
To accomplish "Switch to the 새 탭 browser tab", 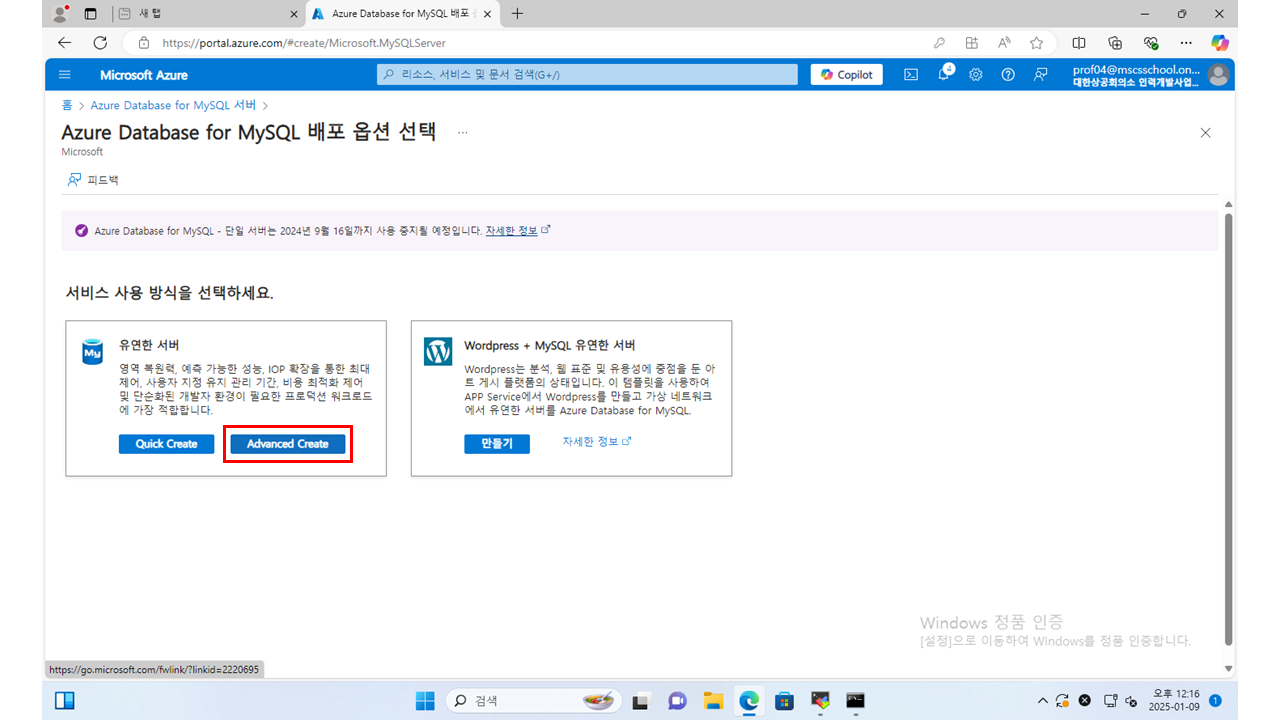I will pos(205,14).
